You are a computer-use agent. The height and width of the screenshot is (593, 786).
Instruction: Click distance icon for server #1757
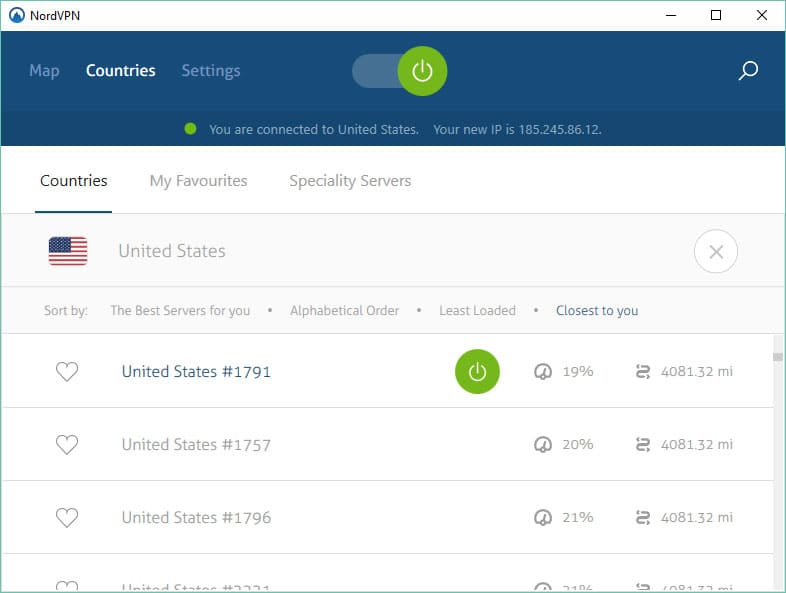click(x=643, y=444)
